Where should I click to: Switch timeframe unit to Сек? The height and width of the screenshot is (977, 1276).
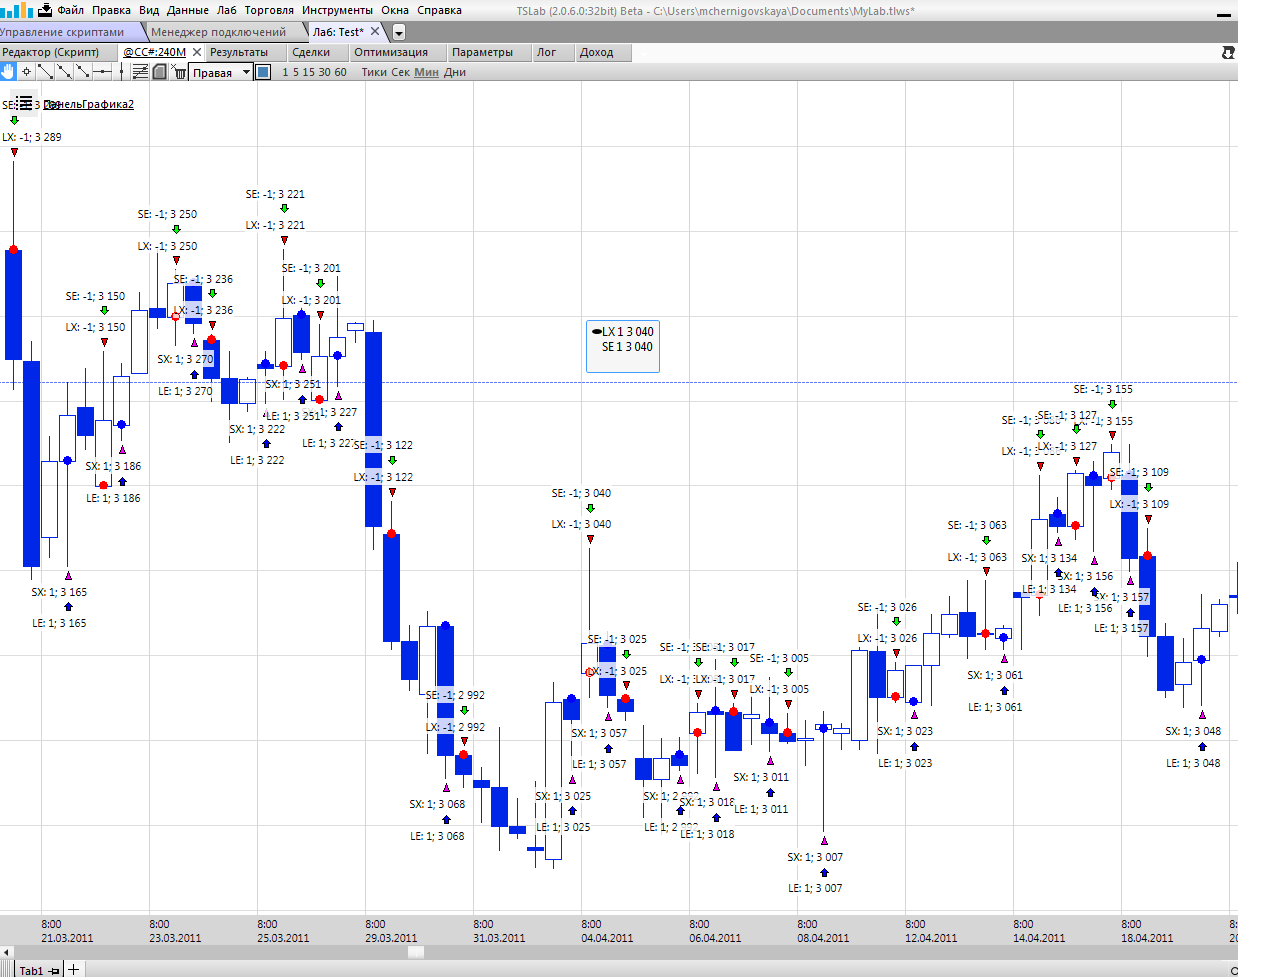[x=400, y=72]
